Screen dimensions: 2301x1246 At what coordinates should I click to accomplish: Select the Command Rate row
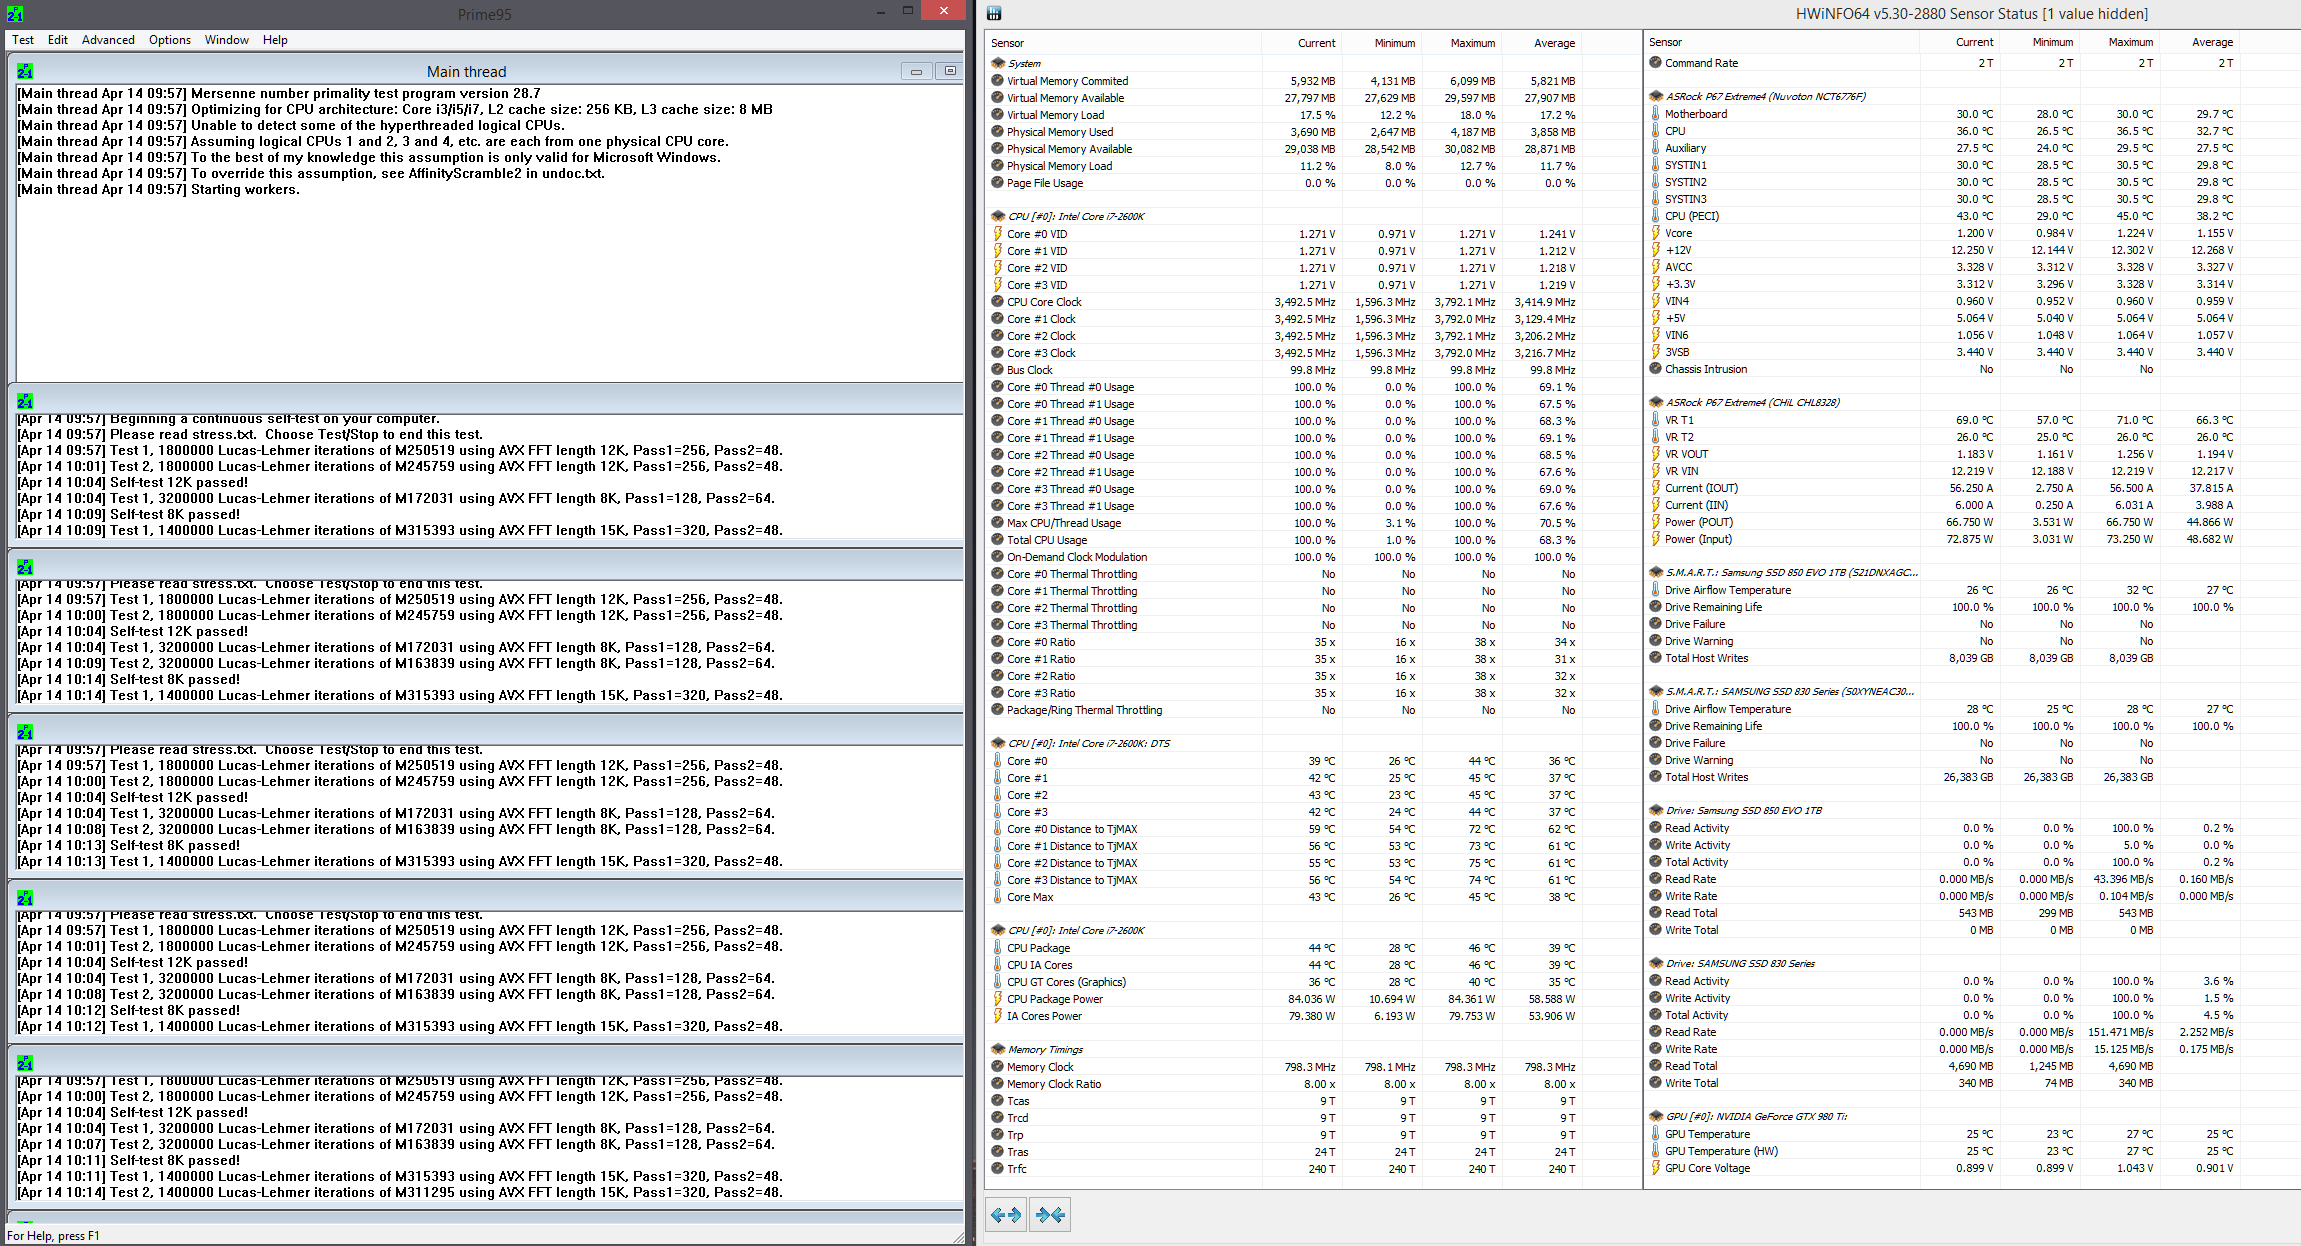pyautogui.click(x=1941, y=63)
